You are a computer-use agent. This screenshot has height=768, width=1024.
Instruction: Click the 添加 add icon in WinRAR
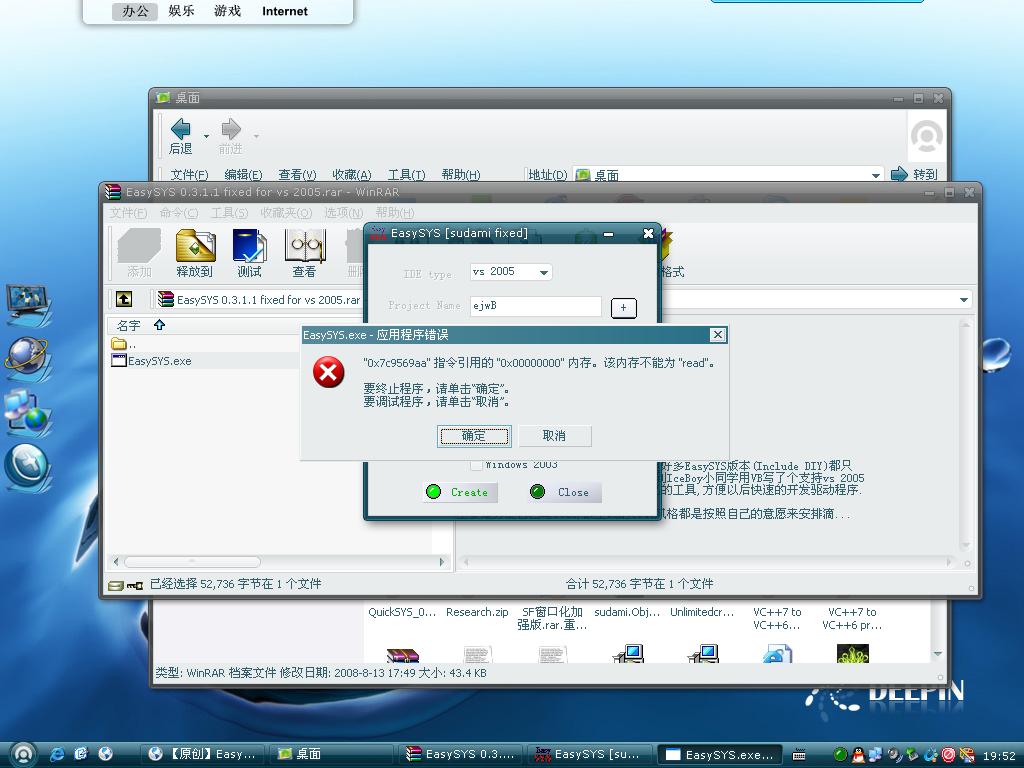tap(139, 254)
